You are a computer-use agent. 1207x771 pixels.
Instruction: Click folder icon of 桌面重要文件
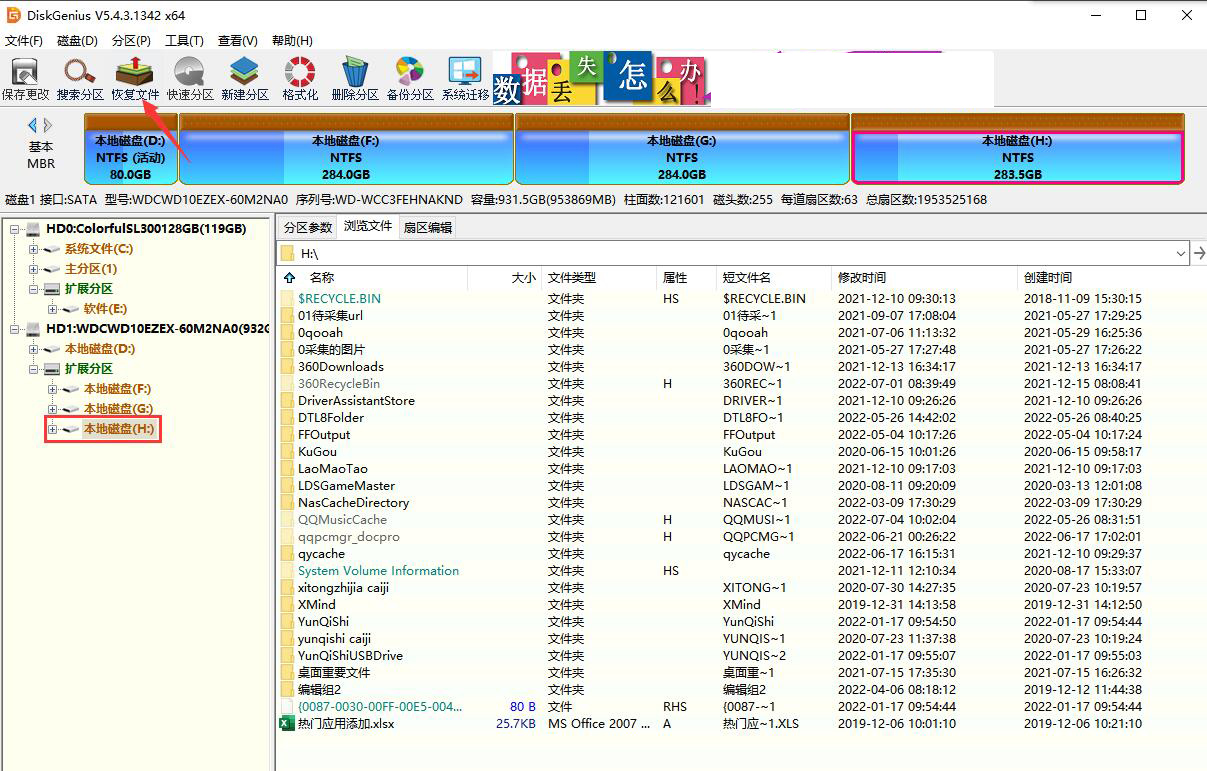(x=287, y=673)
